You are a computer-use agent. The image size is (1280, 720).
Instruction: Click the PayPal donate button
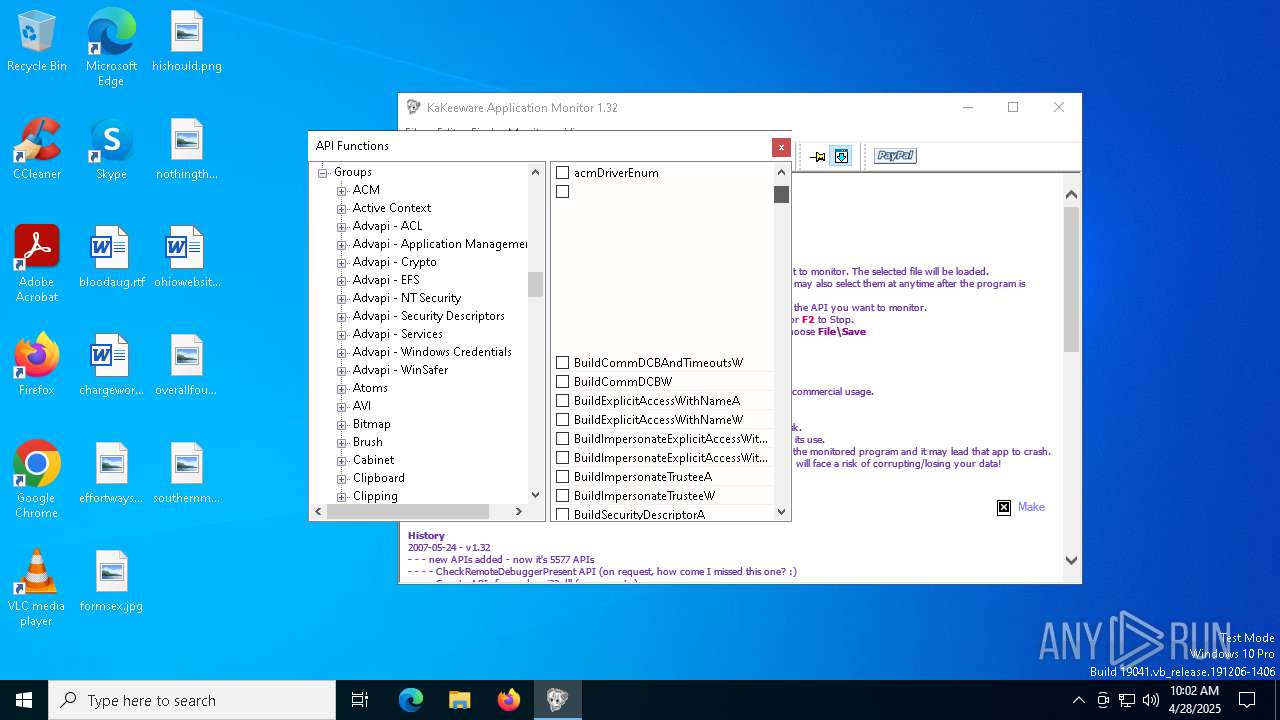pos(895,156)
